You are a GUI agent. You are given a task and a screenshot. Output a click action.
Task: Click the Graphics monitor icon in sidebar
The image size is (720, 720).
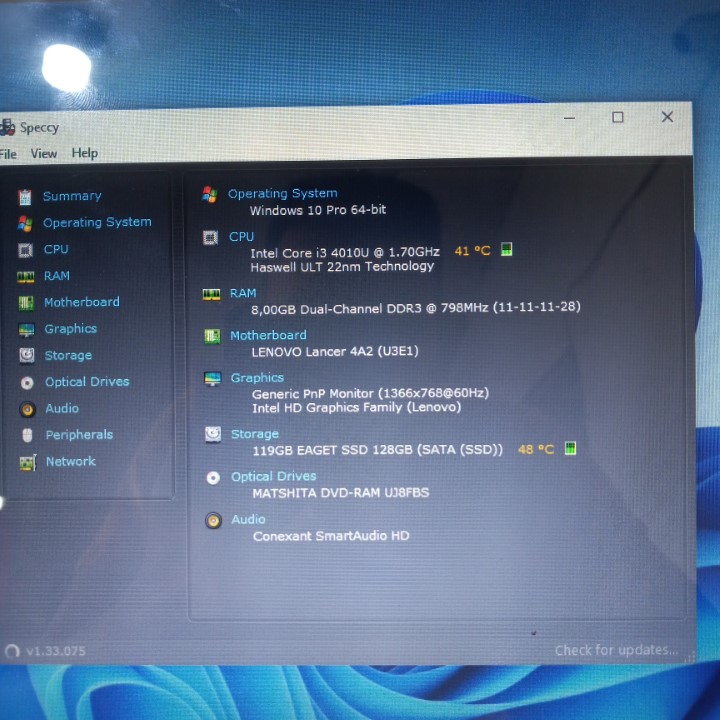pyautogui.click(x=26, y=329)
